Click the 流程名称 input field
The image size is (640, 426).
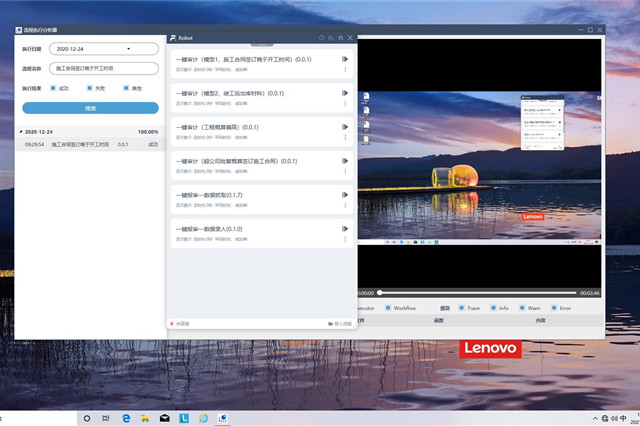pyautogui.click(x=103, y=68)
